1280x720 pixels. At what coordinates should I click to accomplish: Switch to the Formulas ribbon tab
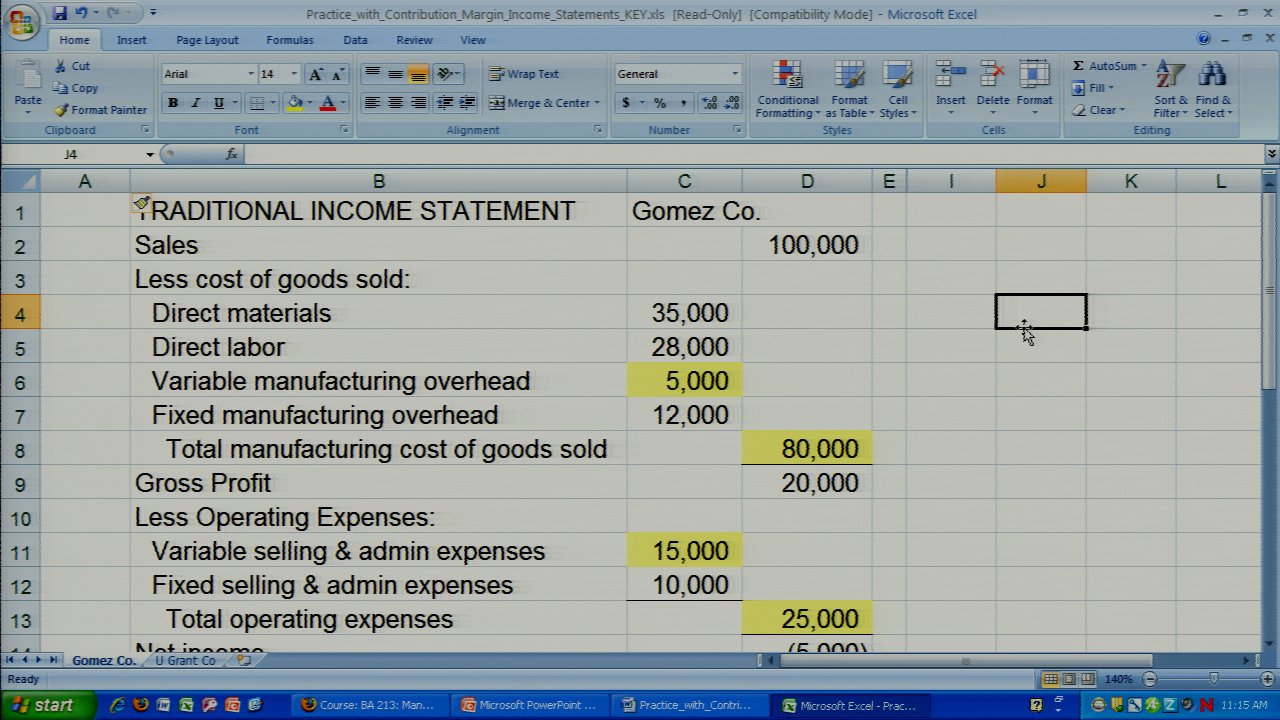[x=289, y=40]
